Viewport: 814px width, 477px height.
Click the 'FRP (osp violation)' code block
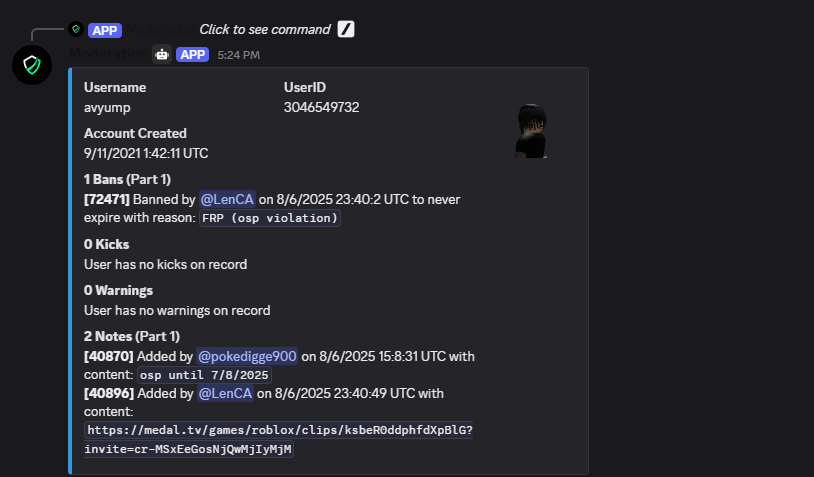click(x=270, y=218)
